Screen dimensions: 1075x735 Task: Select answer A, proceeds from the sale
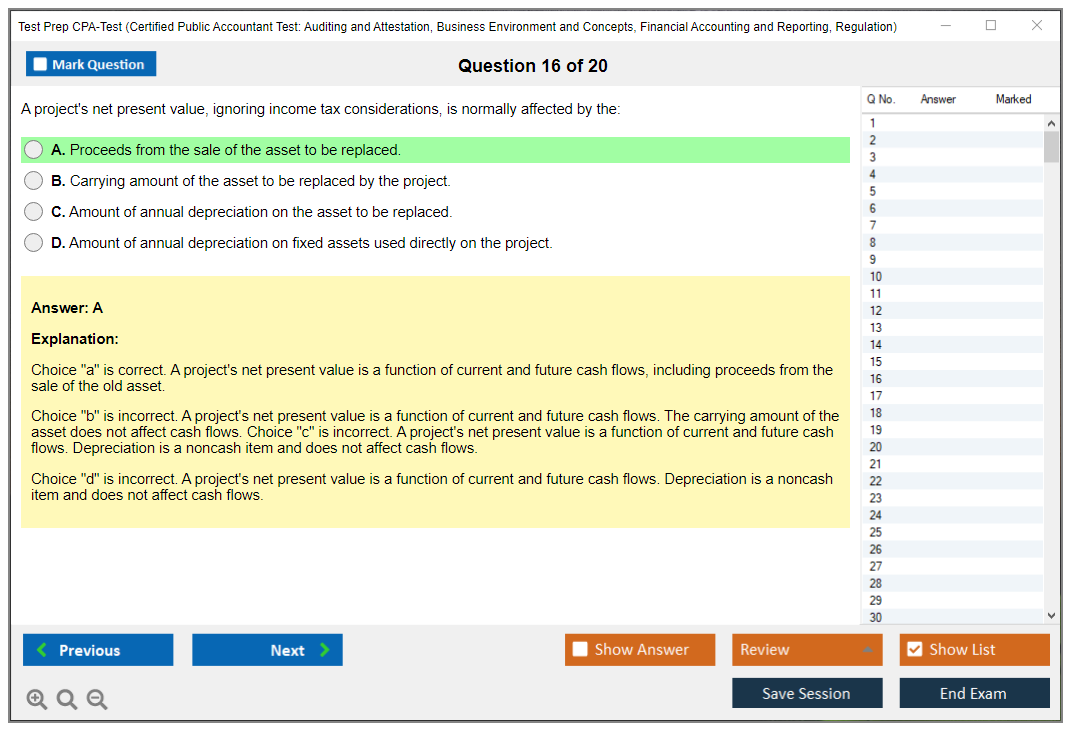34,150
